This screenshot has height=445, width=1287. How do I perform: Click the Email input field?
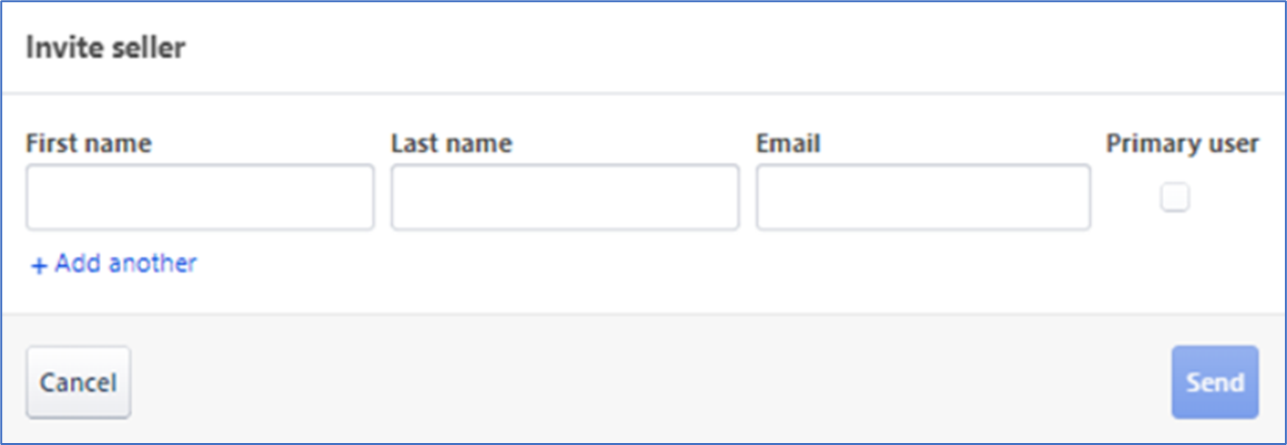click(x=923, y=198)
